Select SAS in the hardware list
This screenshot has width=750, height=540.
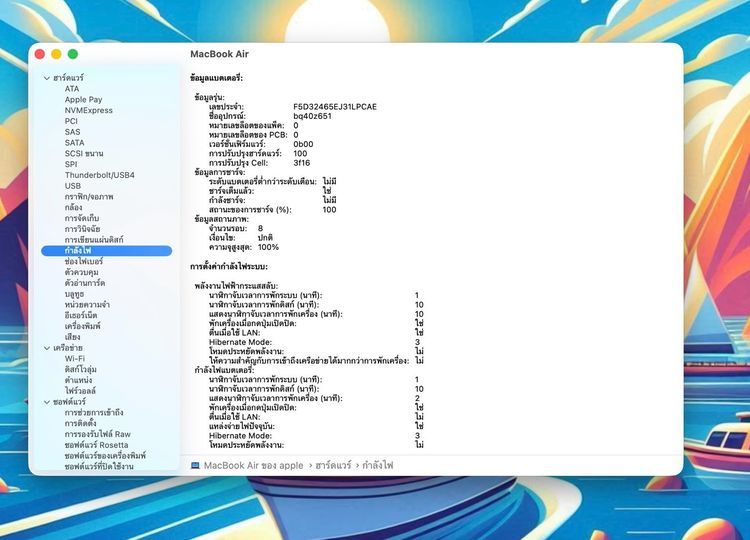(72, 132)
